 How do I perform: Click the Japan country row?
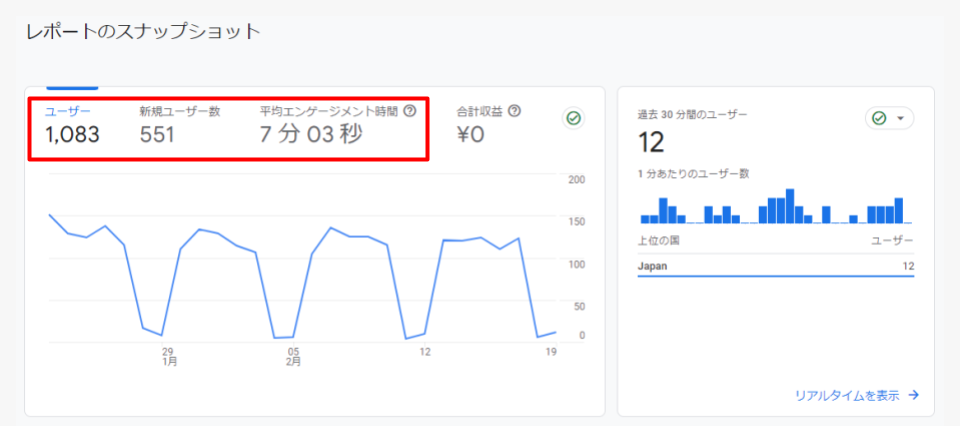click(x=776, y=266)
